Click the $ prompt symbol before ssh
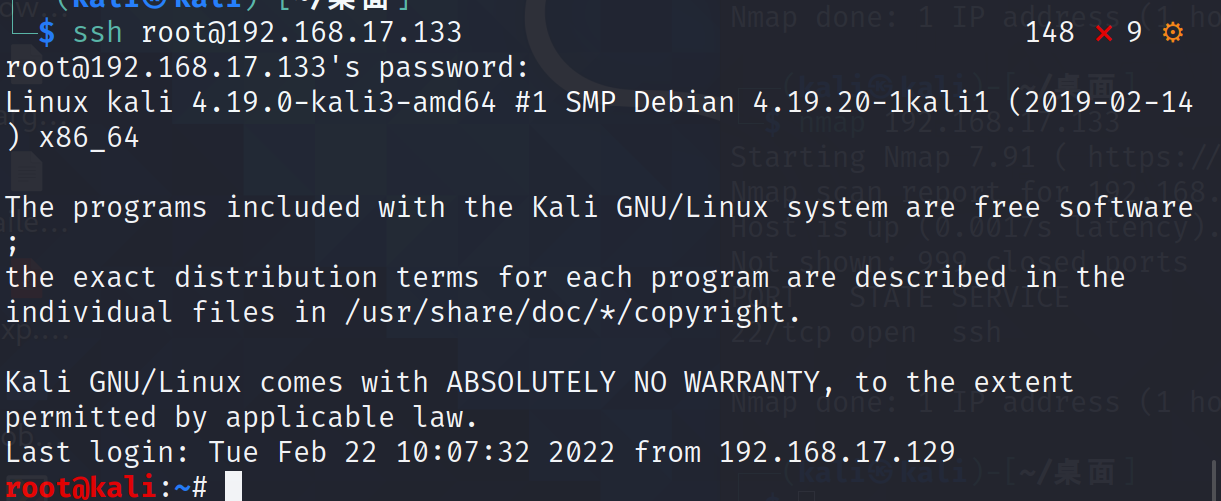This screenshot has width=1221, height=501. tap(47, 33)
